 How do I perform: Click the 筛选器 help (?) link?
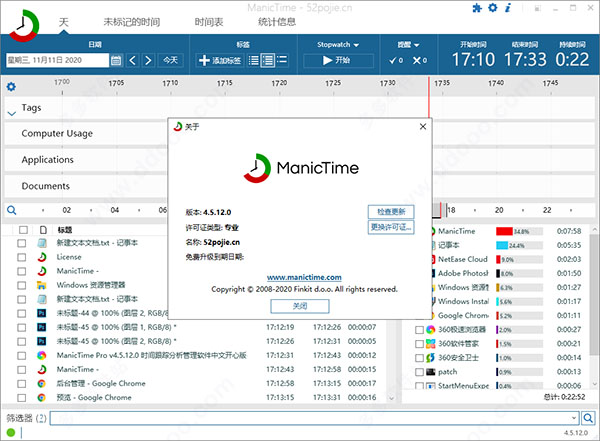pyautogui.click(x=41, y=418)
